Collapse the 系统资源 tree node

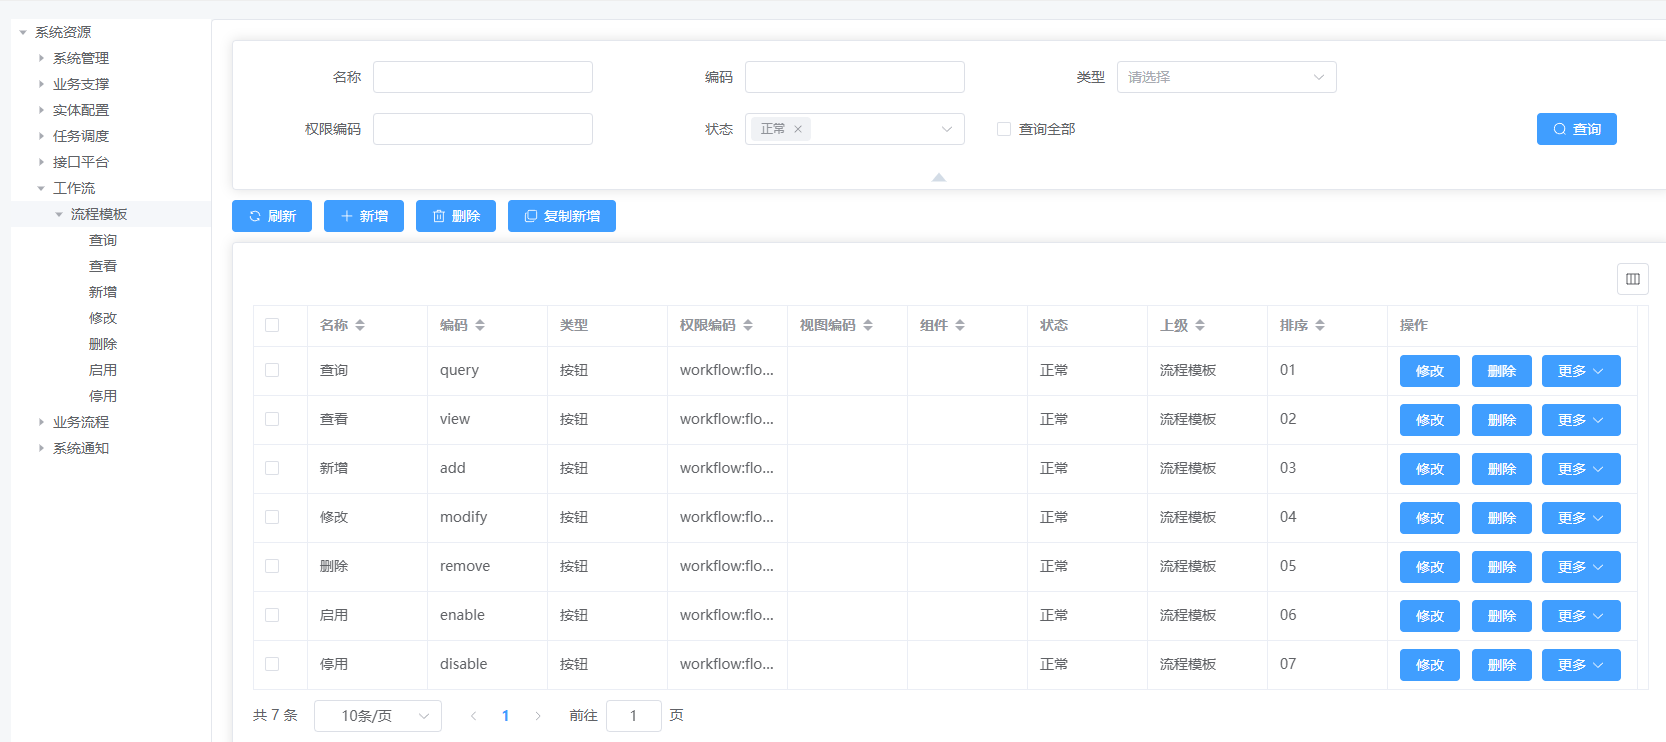tap(23, 33)
